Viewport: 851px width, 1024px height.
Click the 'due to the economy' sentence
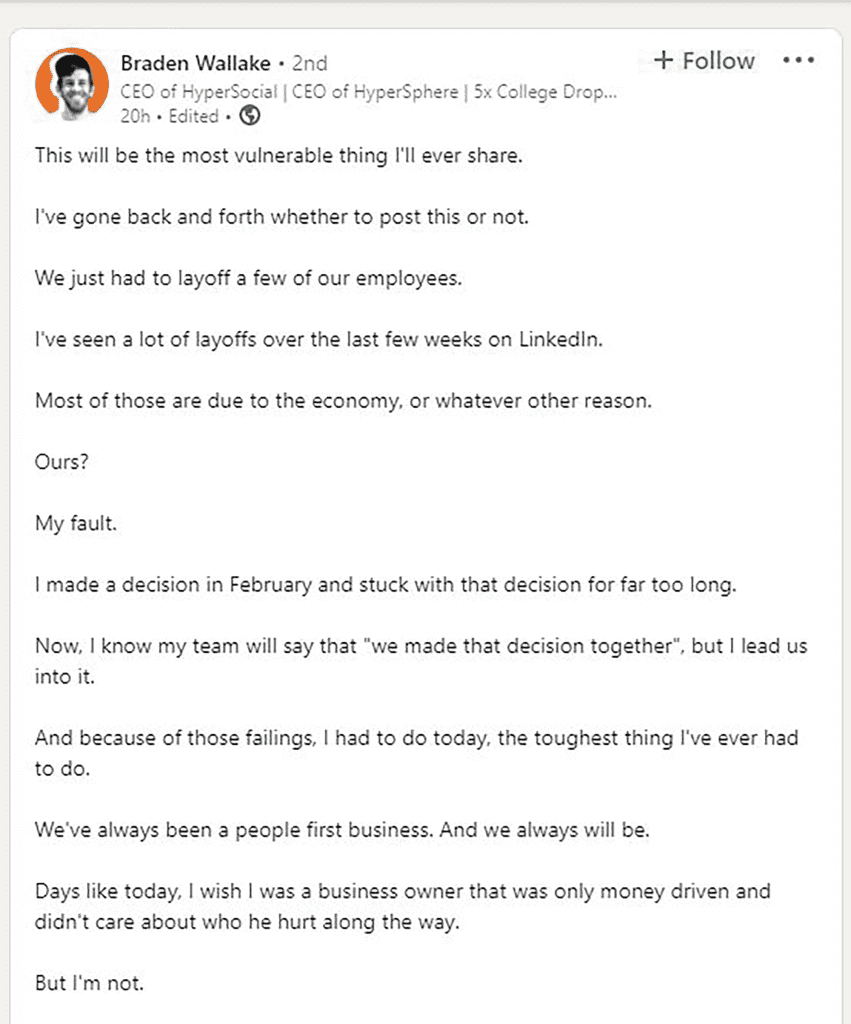[343, 400]
